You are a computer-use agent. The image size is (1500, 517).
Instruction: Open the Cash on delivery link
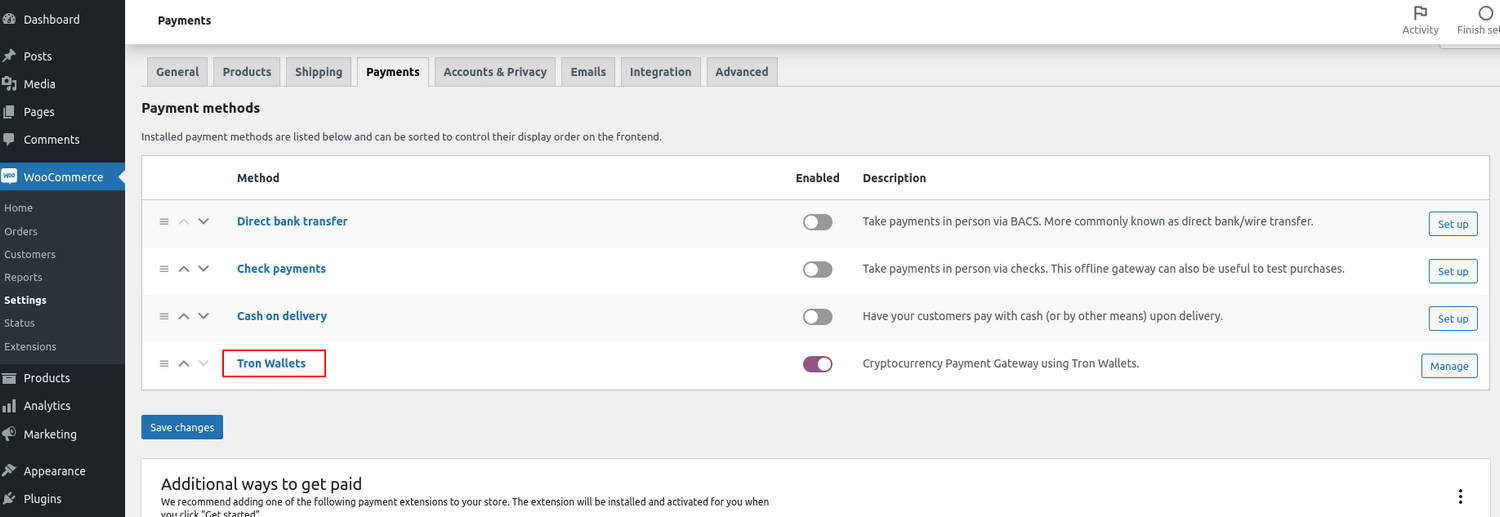[282, 316]
